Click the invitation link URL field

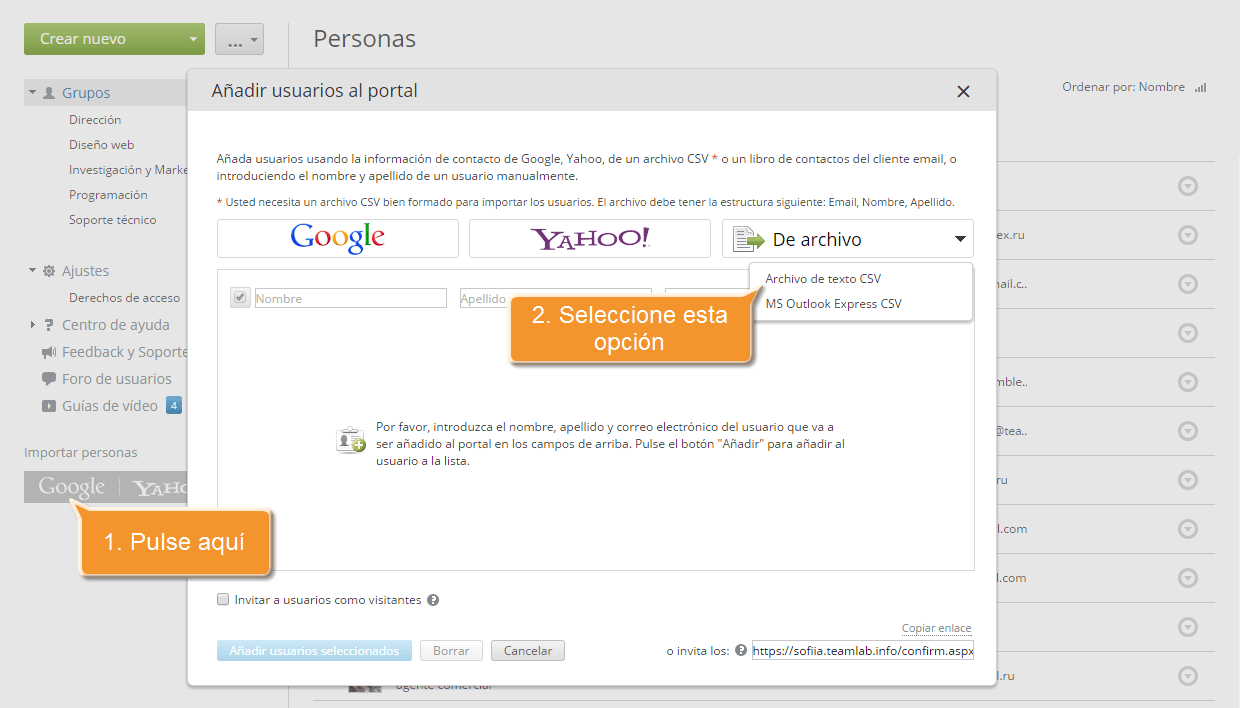863,651
